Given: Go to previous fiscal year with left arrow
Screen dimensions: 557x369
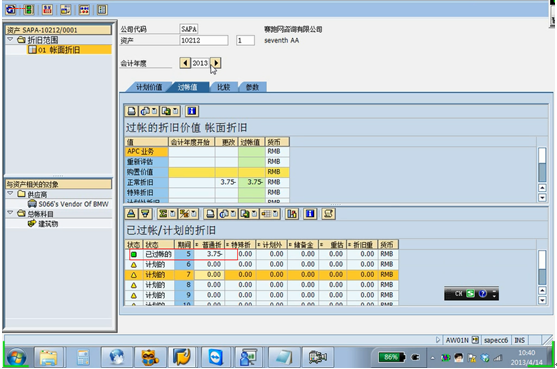Looking at the screenshot, I should click(x=185, y=63).
